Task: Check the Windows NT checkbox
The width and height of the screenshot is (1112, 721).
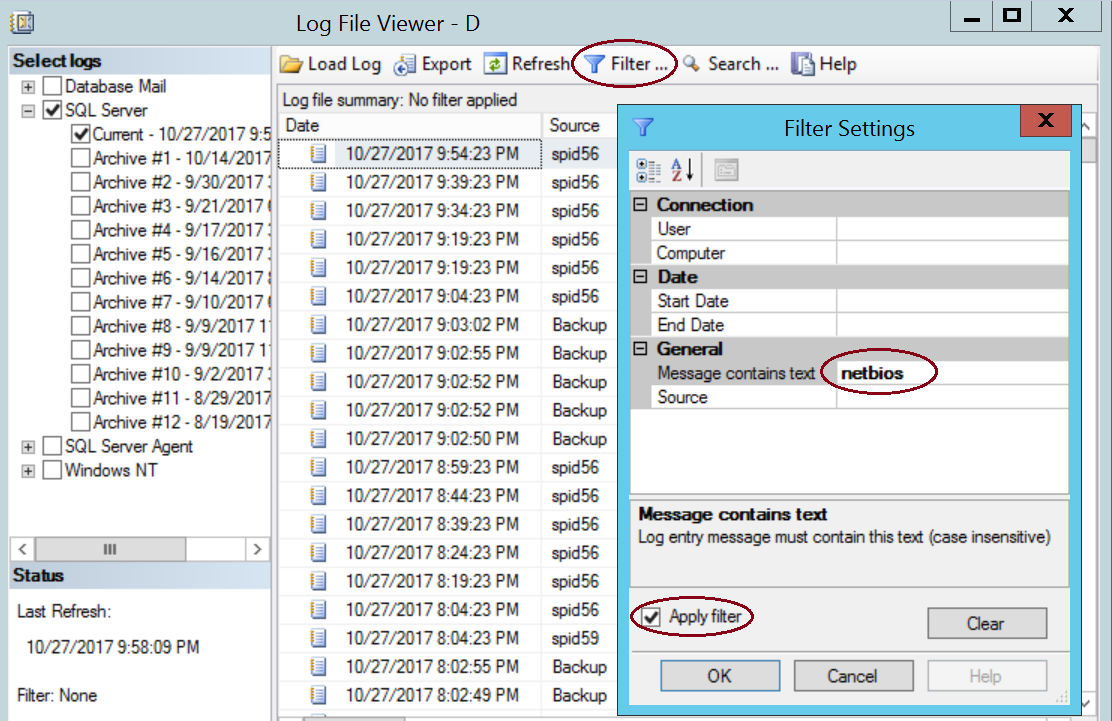Action: (52, 470)
